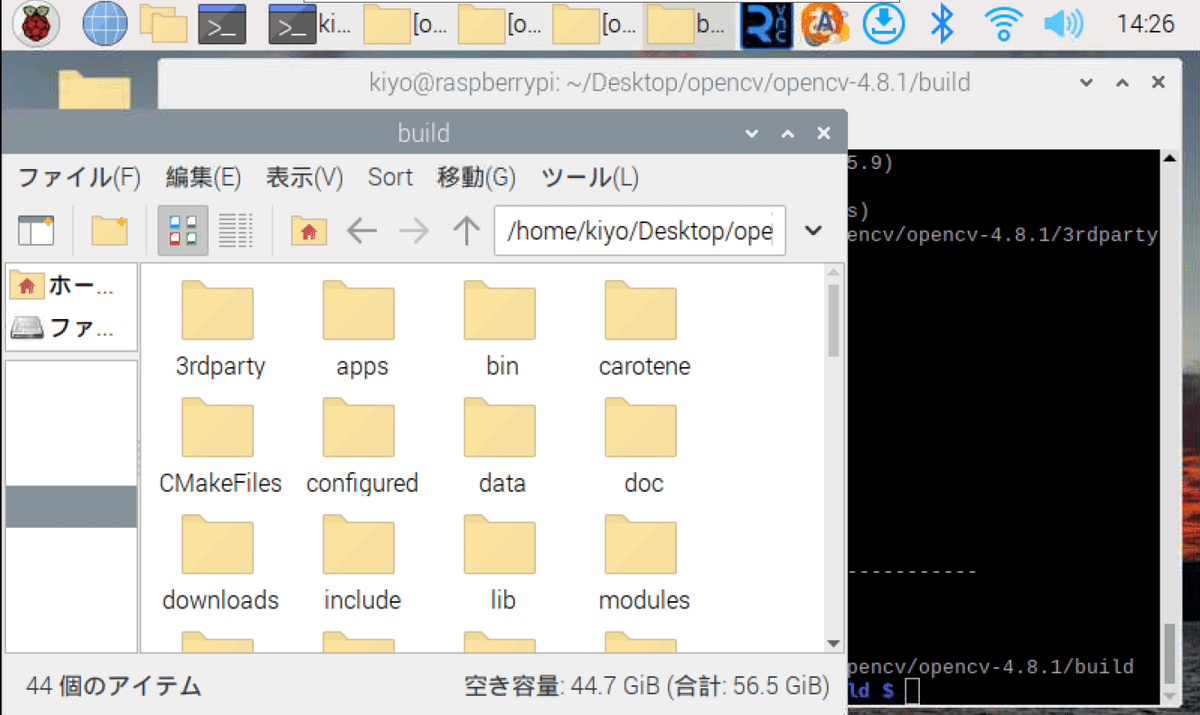This screenshot has width=1200, height=715.
Task: Open Bluetooth tray menu
Action: [942, 24]
